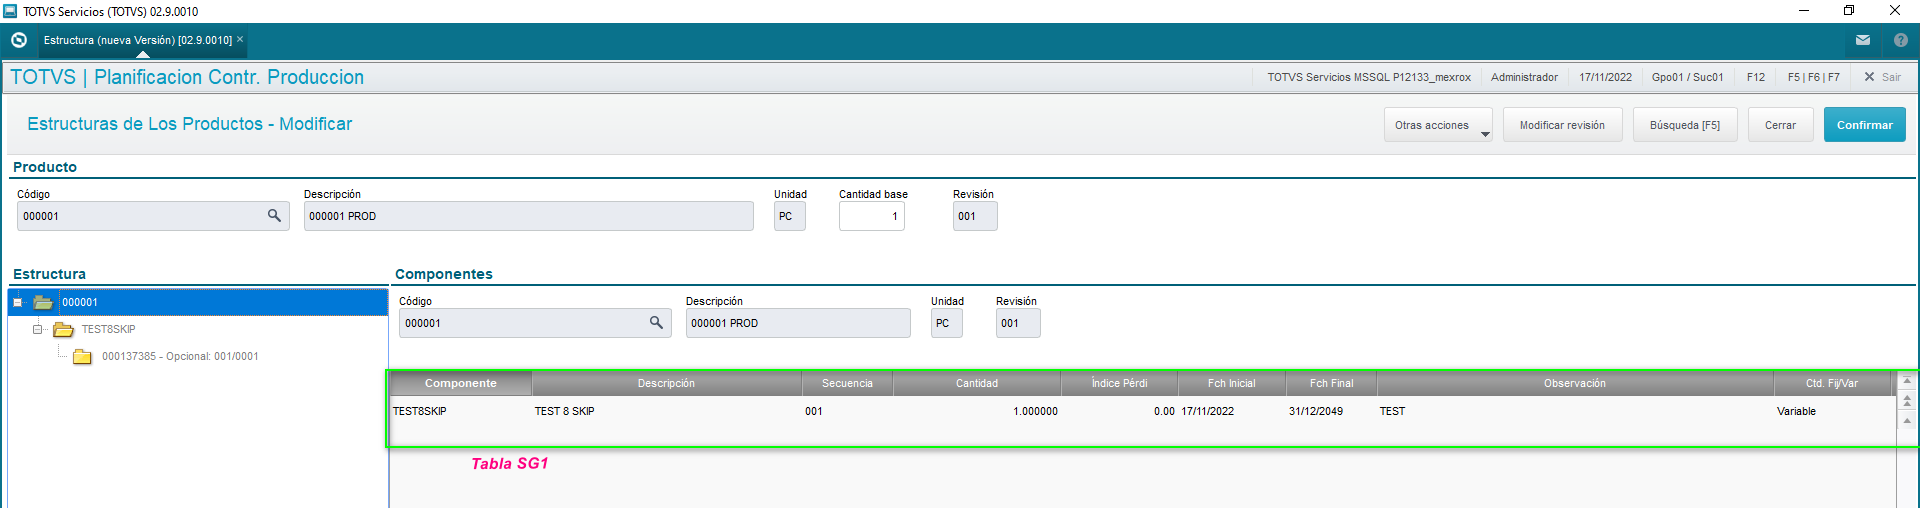Click the Cerrar button

tap(1780, 125)
